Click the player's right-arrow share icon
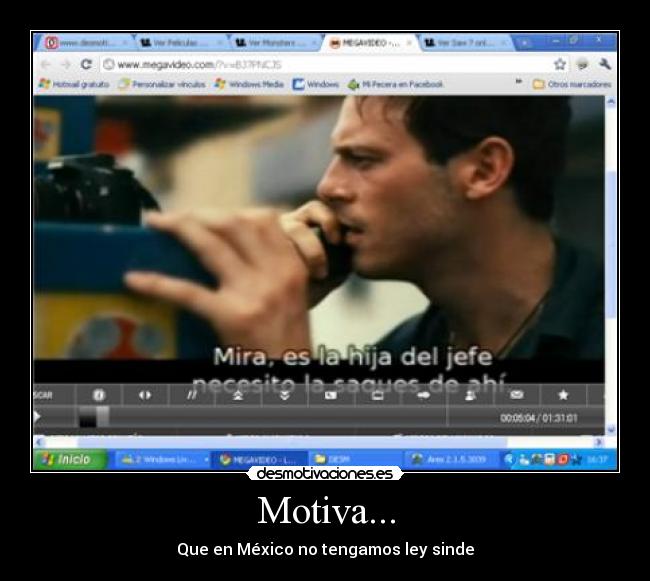 [424, 395]
